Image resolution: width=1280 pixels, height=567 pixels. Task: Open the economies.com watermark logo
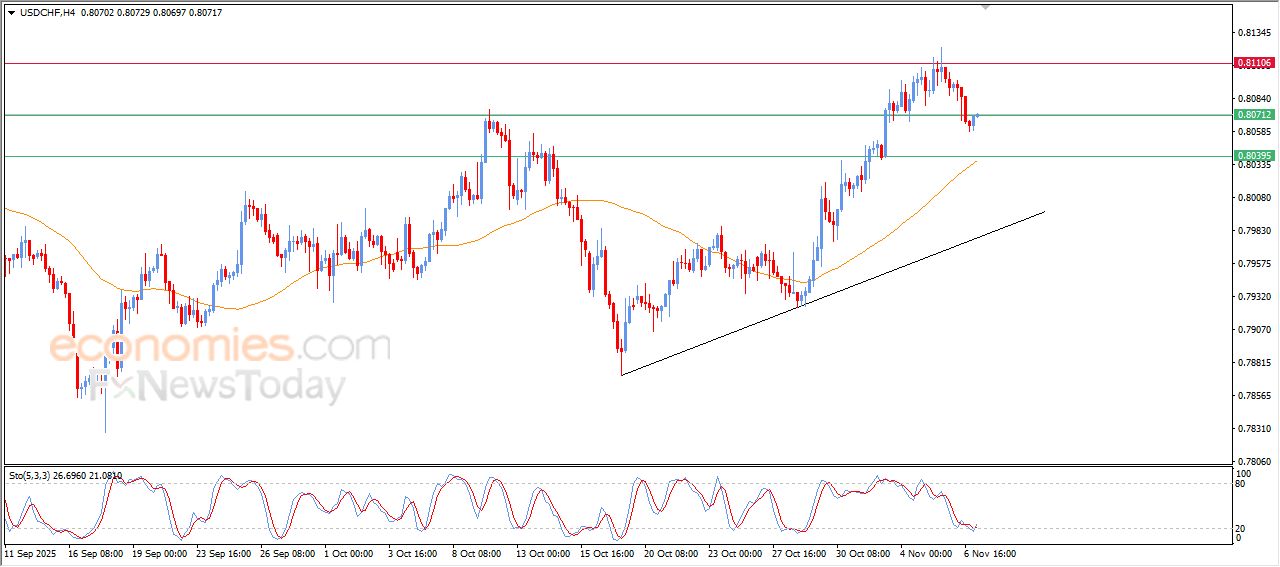220,347
